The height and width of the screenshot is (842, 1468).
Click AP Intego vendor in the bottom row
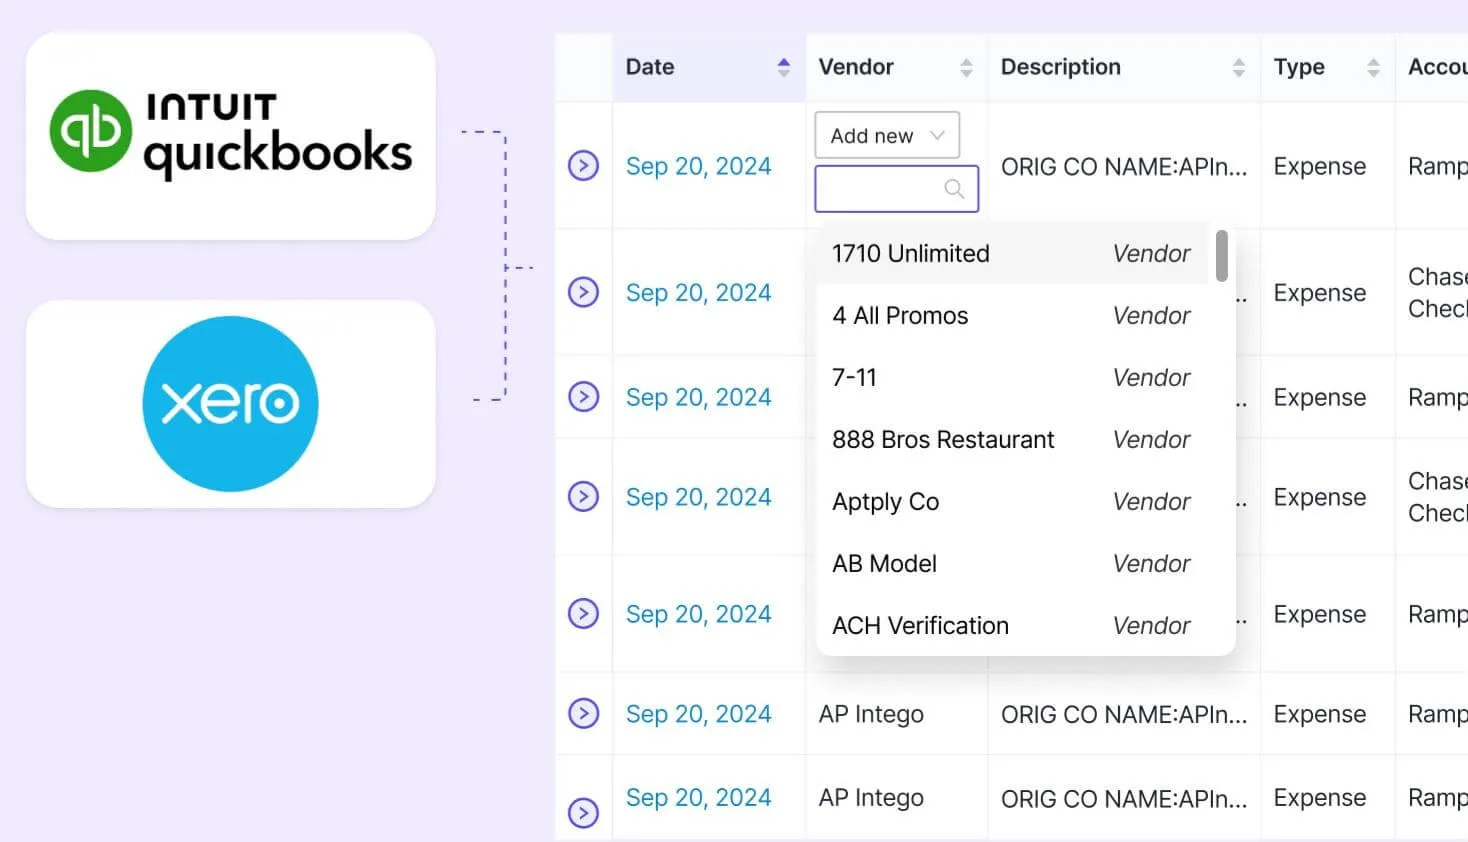(871, 798)
